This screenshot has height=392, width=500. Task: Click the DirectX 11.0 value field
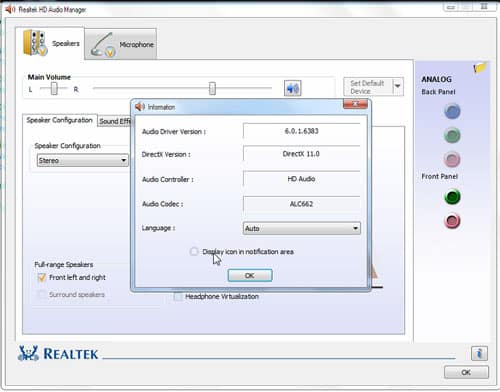pyautogui.click(x=302, y=154)
